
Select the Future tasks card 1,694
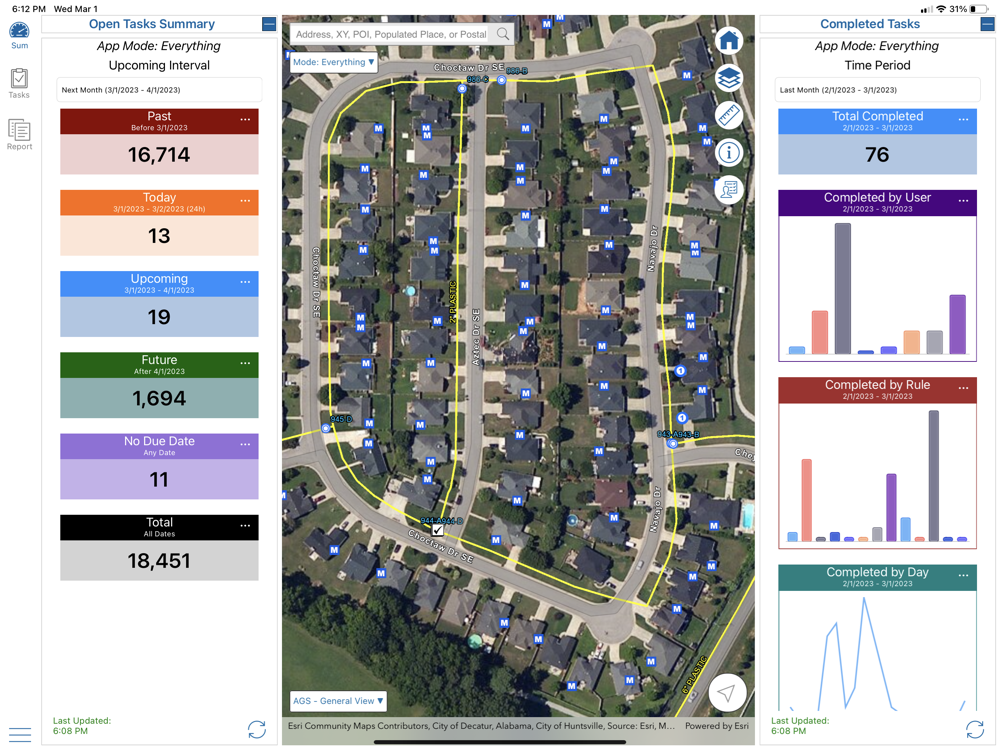point(159,385)
